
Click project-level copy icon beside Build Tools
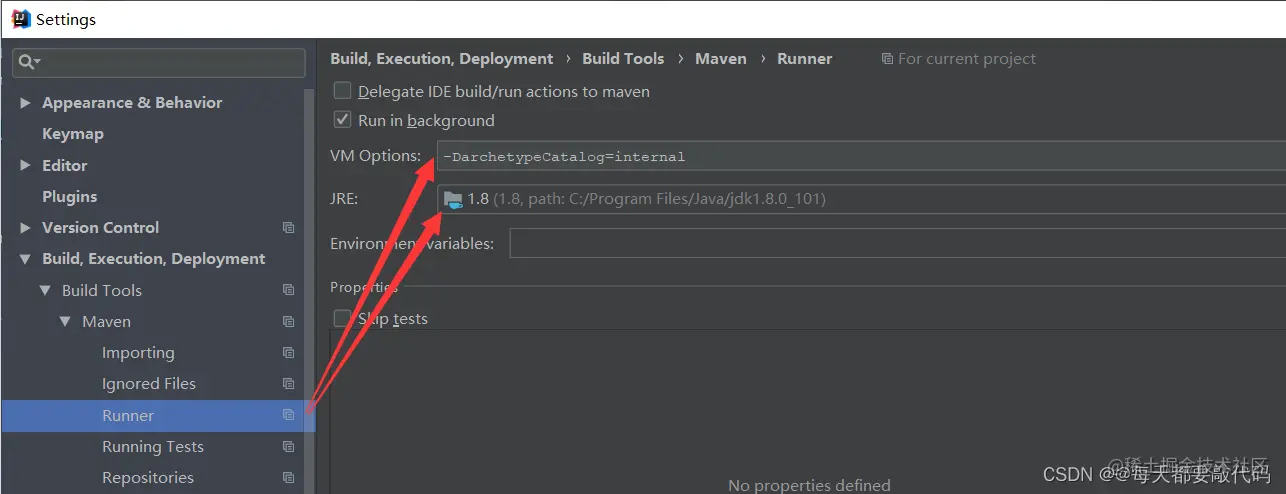pos(289,290)
